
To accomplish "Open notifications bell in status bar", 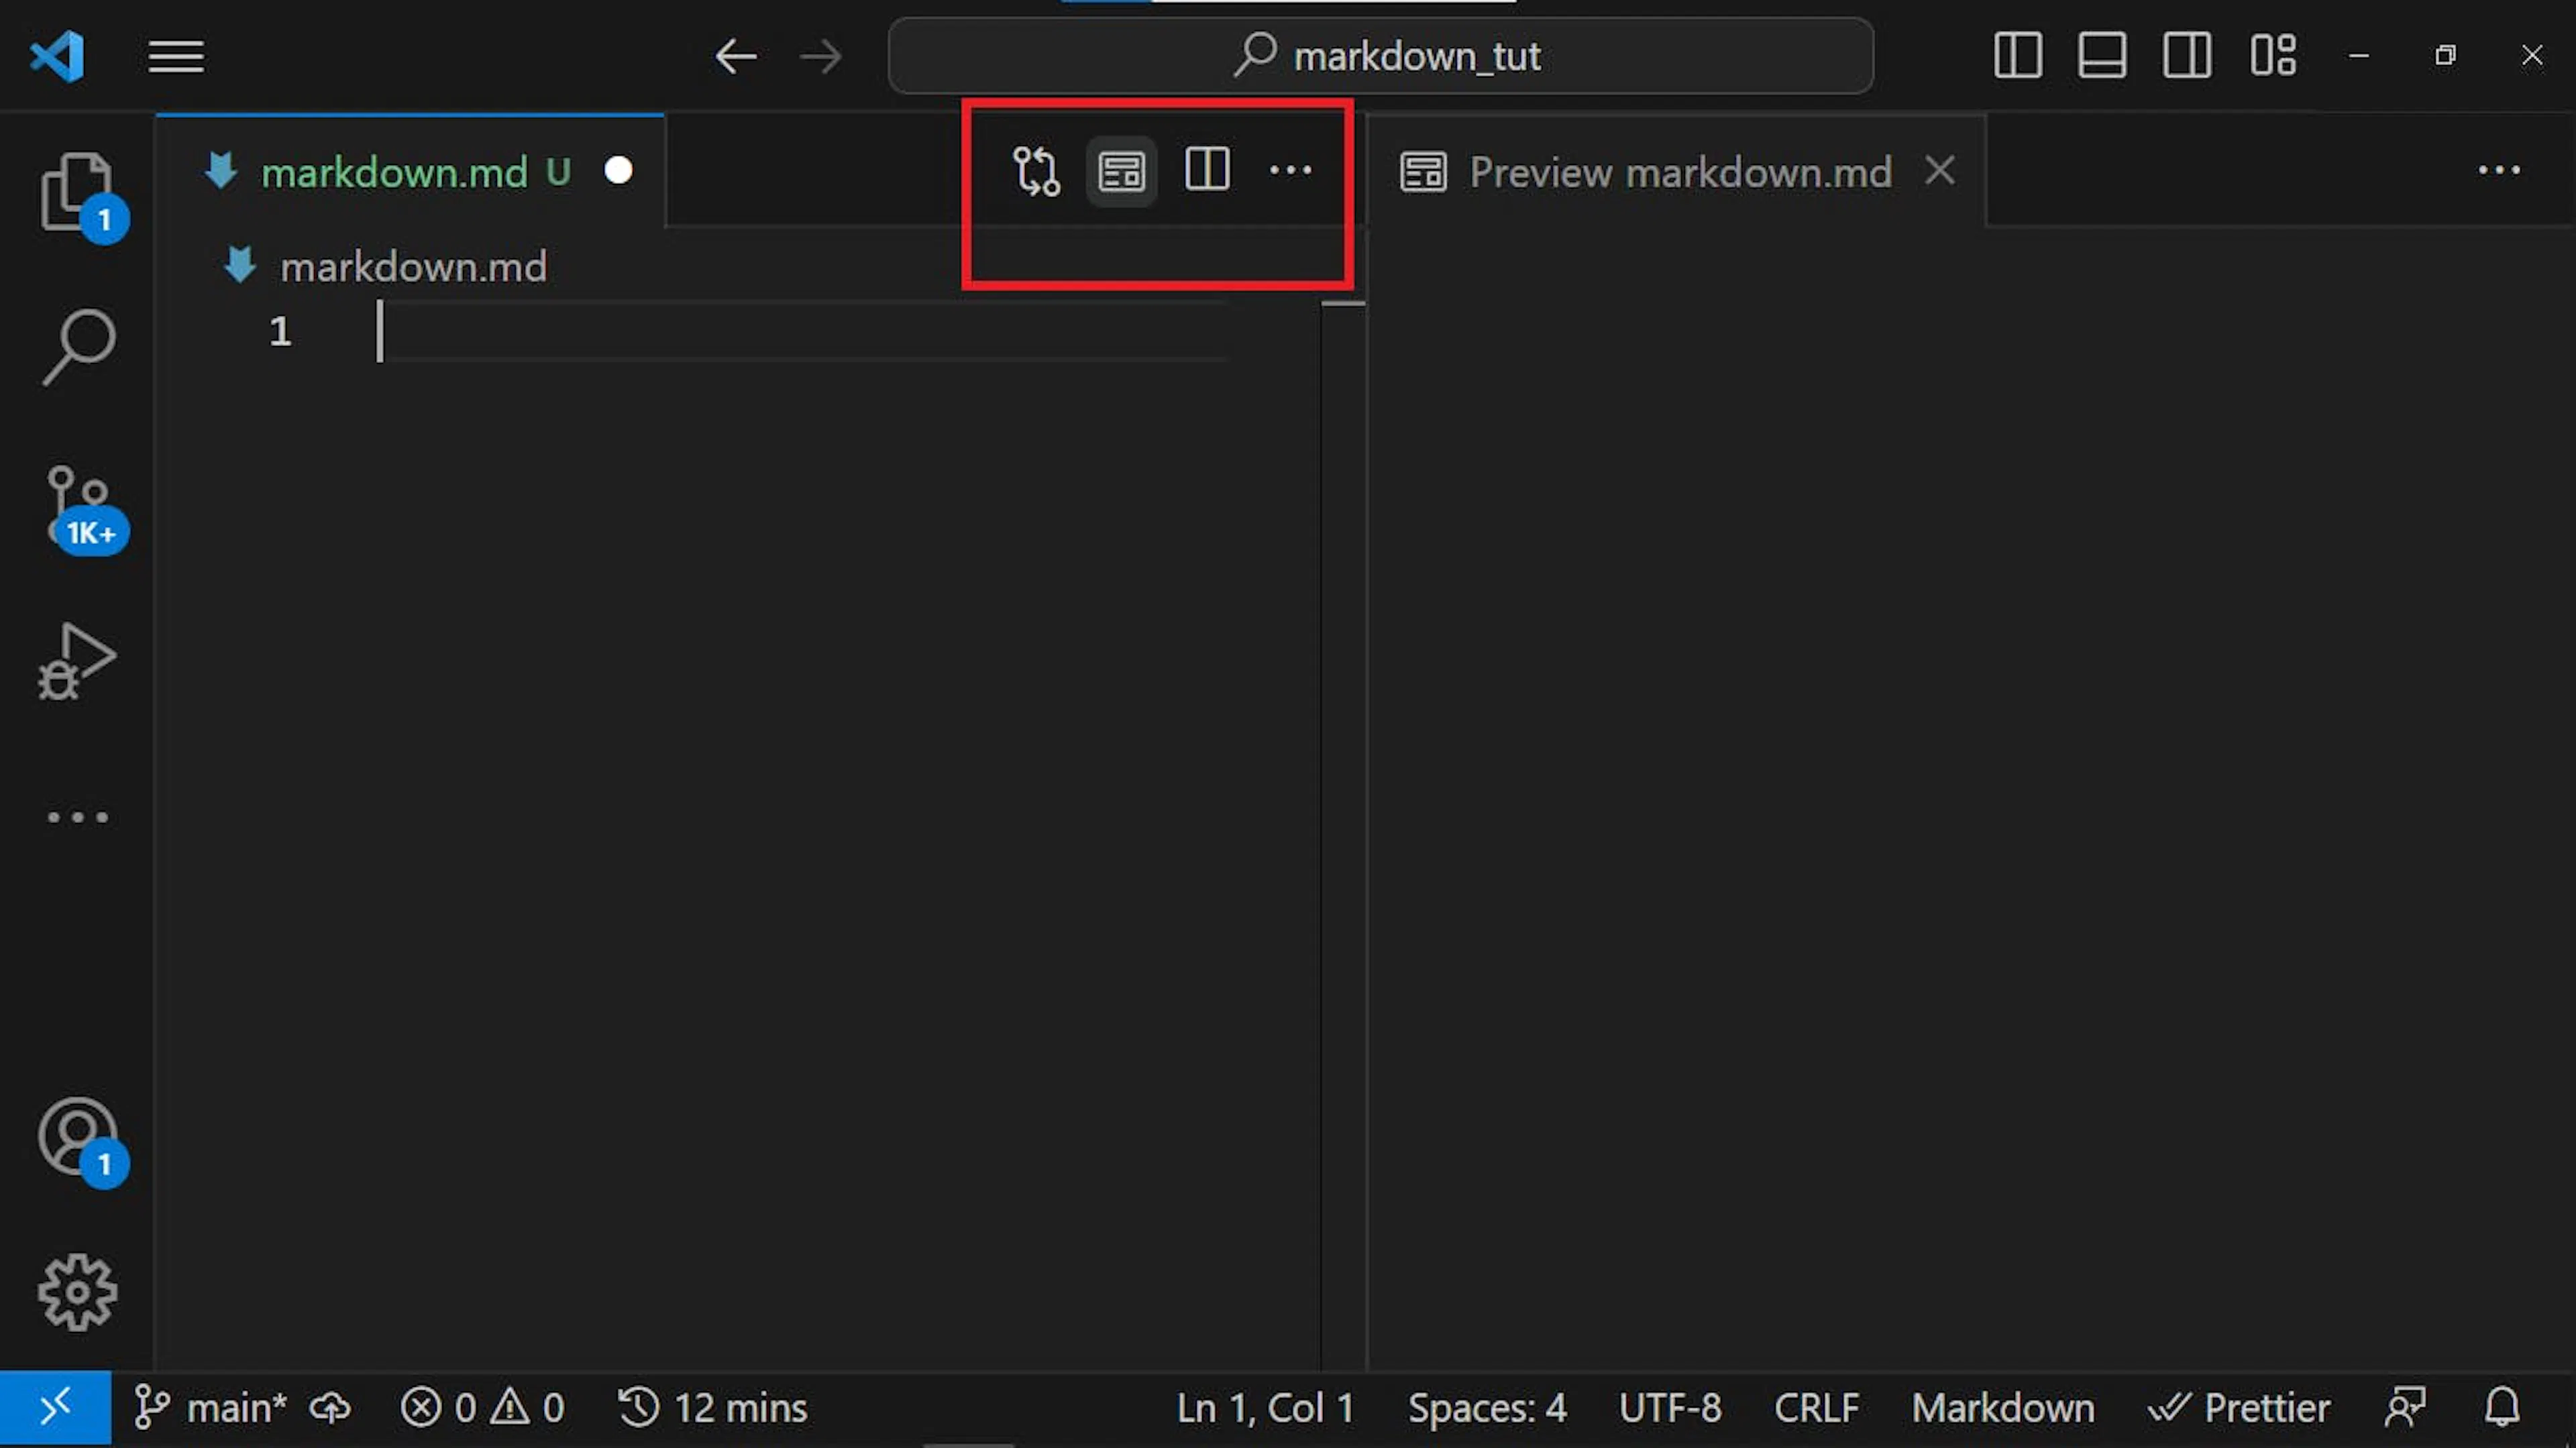I will (x=2502, y=1408).
